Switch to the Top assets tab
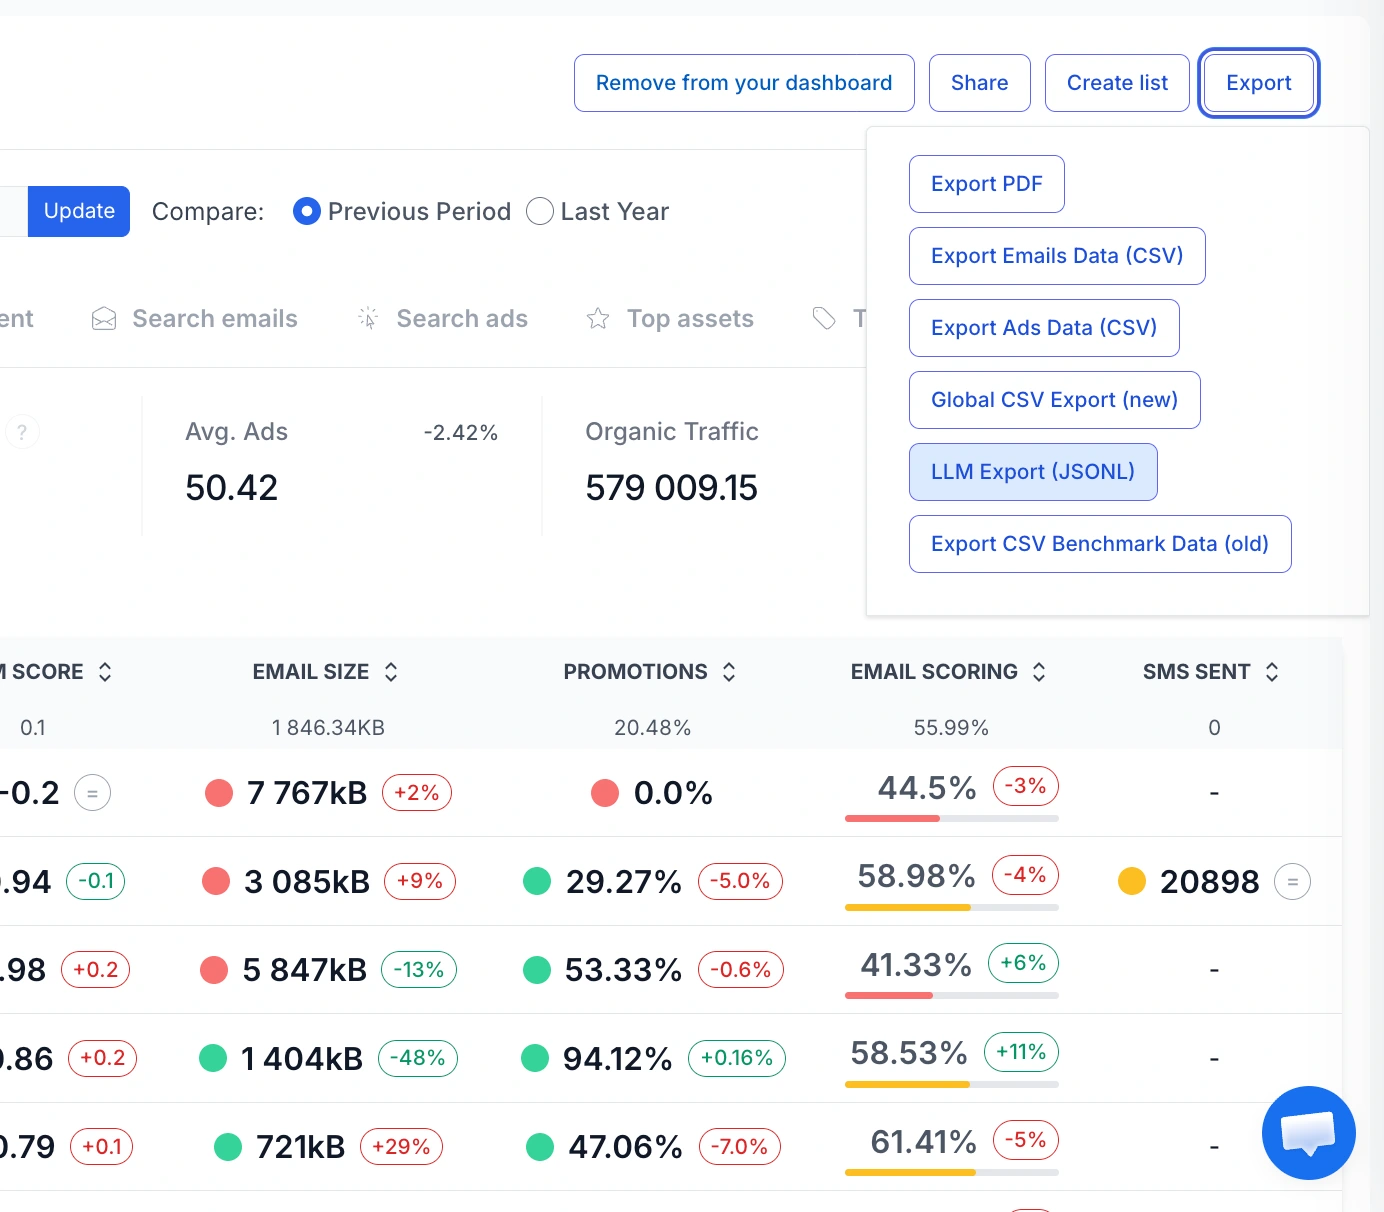This screenshot has width=1384, height=1212. [x=670, y=319]
